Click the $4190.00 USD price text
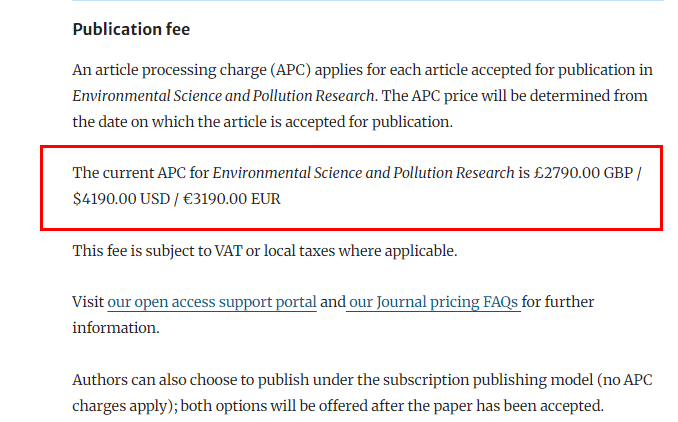The image size is (678, 422). tap(122, 199)
